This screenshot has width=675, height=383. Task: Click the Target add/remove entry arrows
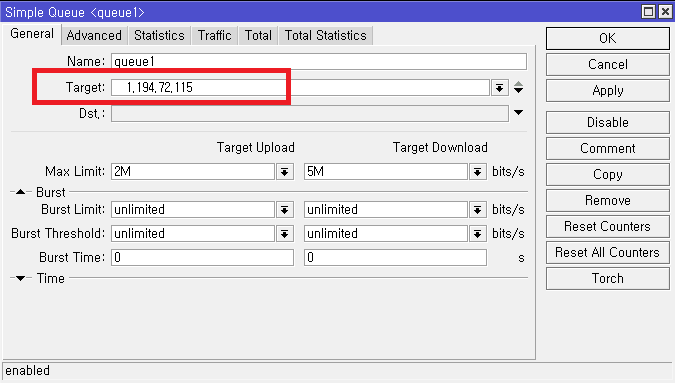point(518,87)
